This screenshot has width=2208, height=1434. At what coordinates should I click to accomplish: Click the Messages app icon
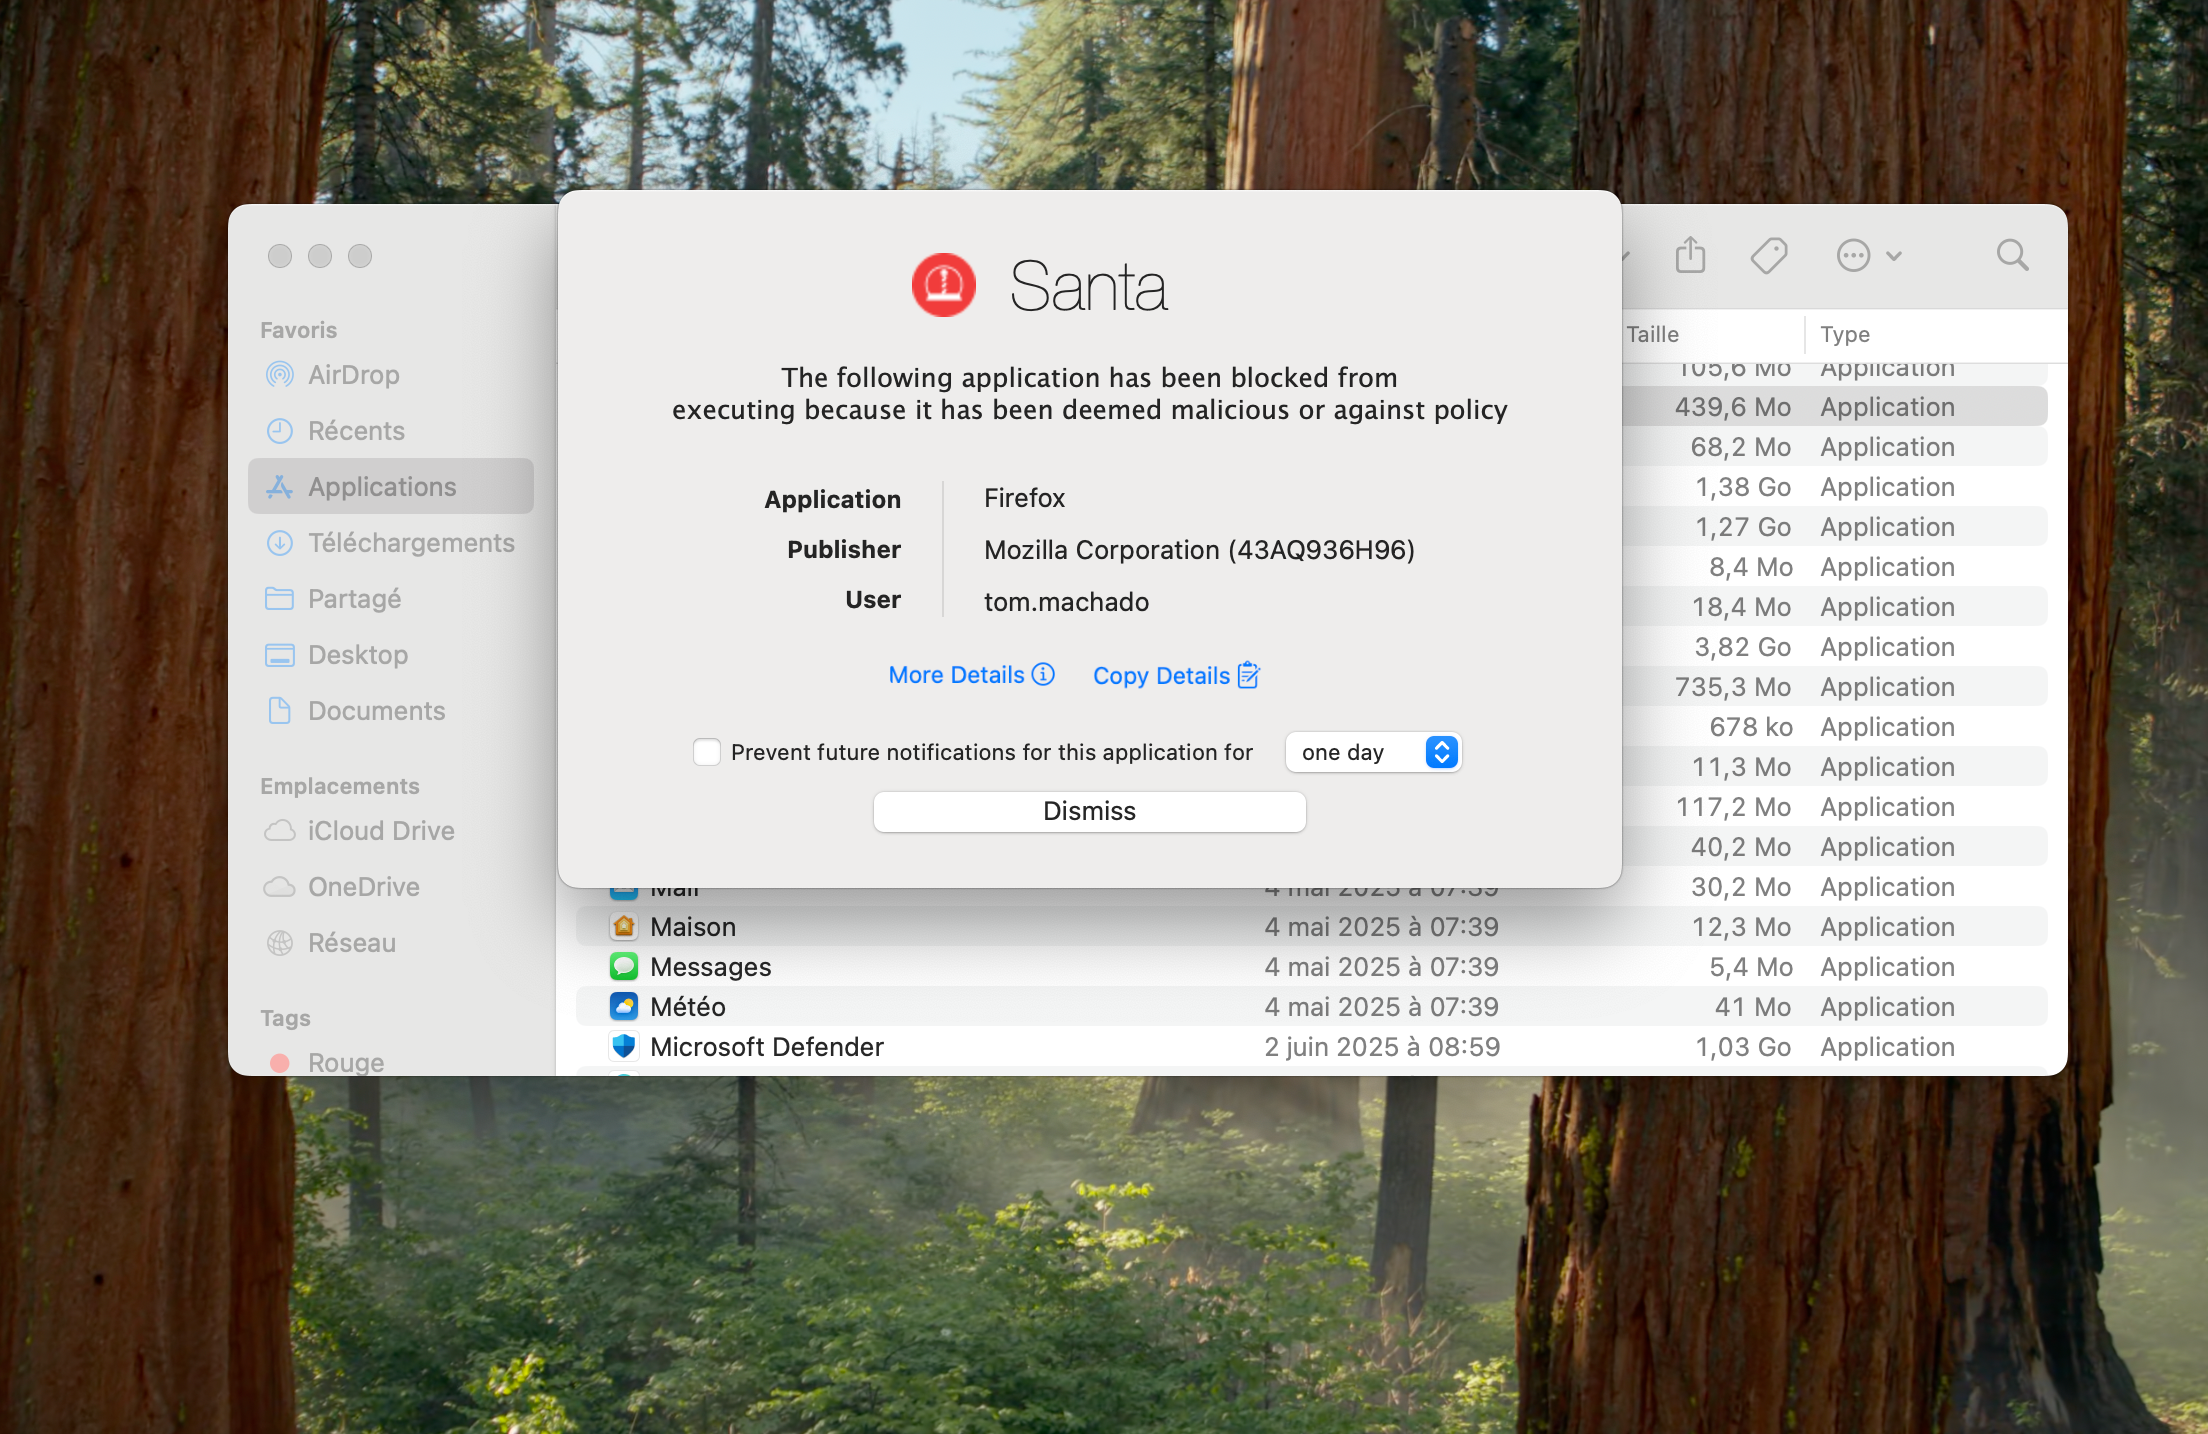pyautogui.click(x=624, y=966)
